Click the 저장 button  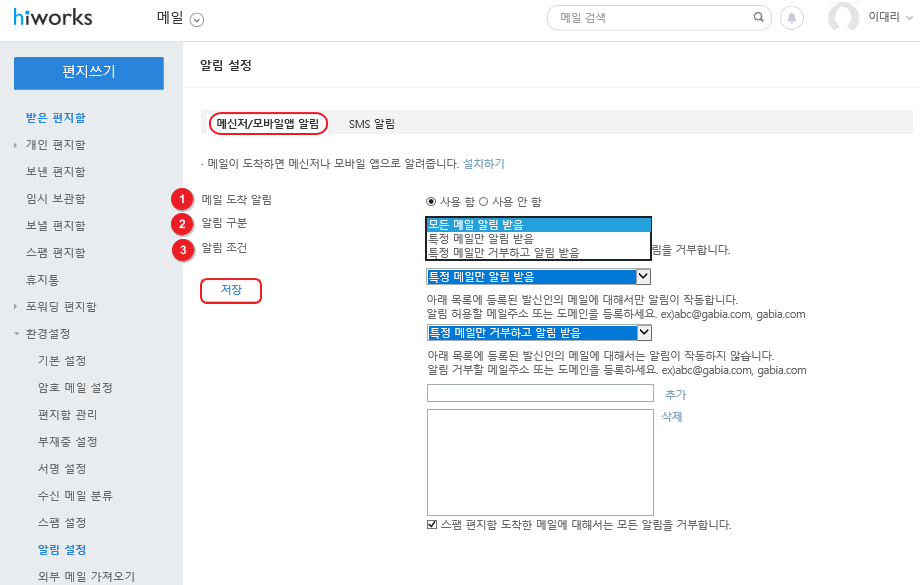coord(231,290)
